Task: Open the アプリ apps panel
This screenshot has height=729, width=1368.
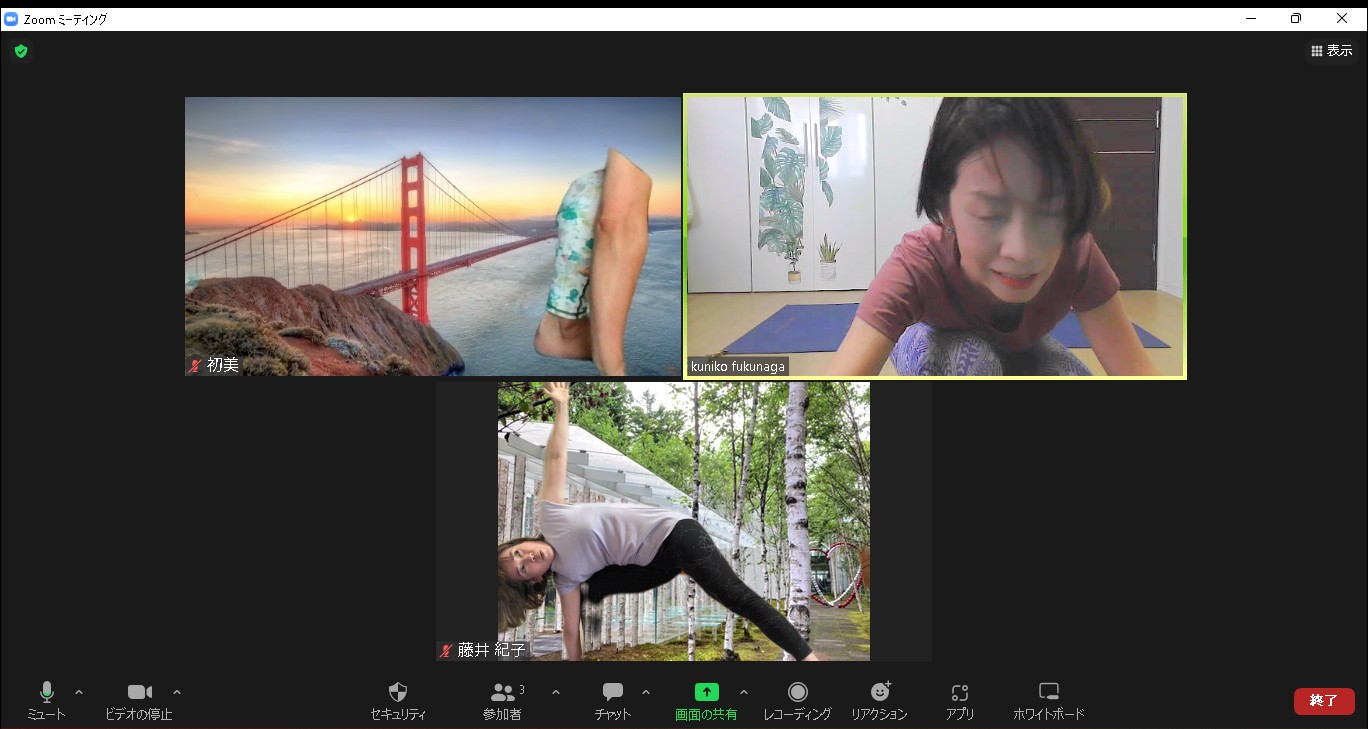Action: 960,701
